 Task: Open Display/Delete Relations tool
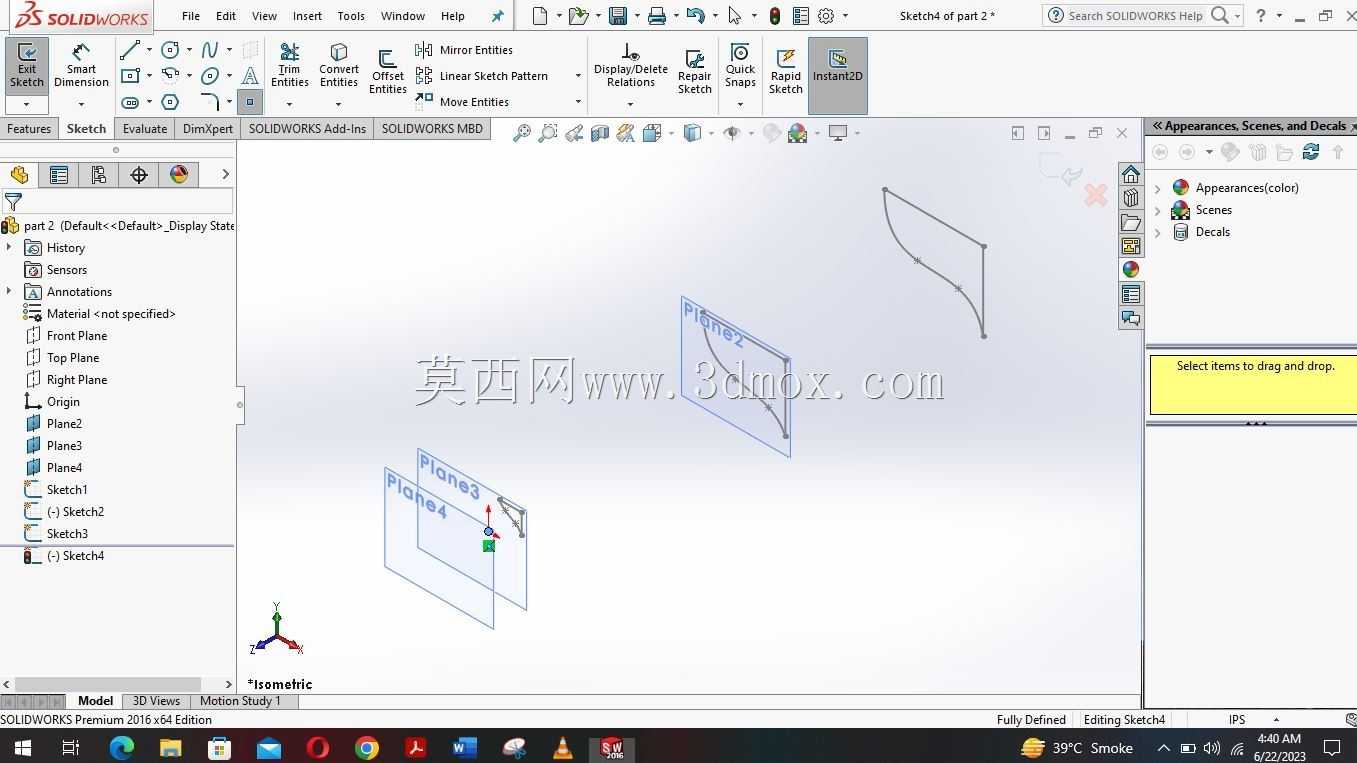pyautogui.click(x=630, y=66)
